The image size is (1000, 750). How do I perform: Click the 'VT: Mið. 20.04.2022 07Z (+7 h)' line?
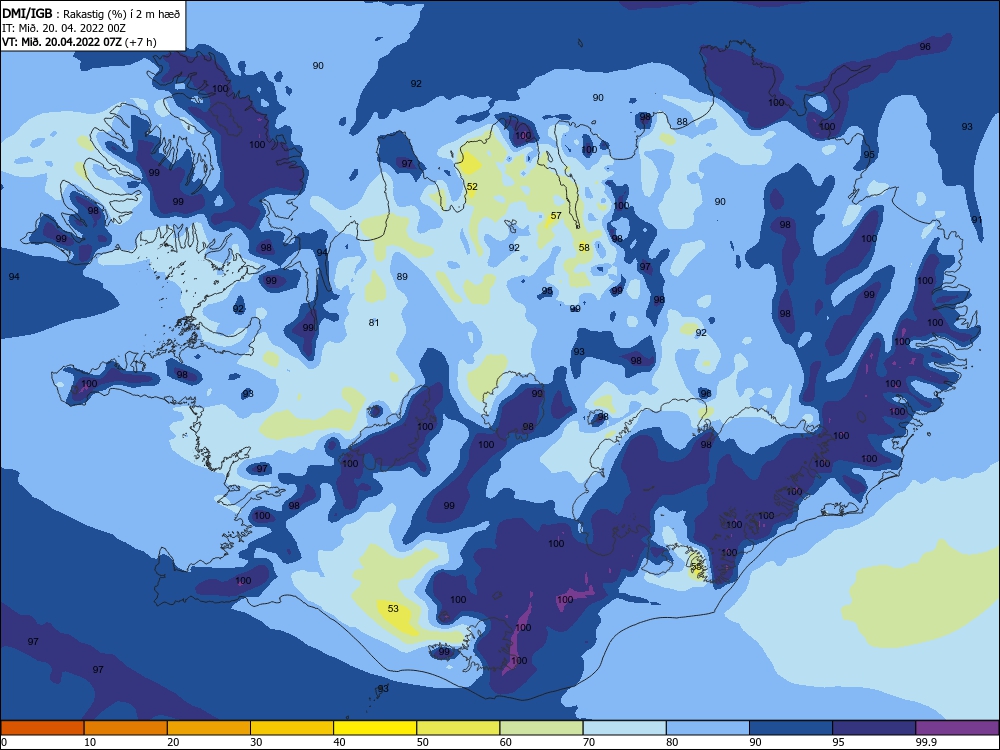point(79,42)
